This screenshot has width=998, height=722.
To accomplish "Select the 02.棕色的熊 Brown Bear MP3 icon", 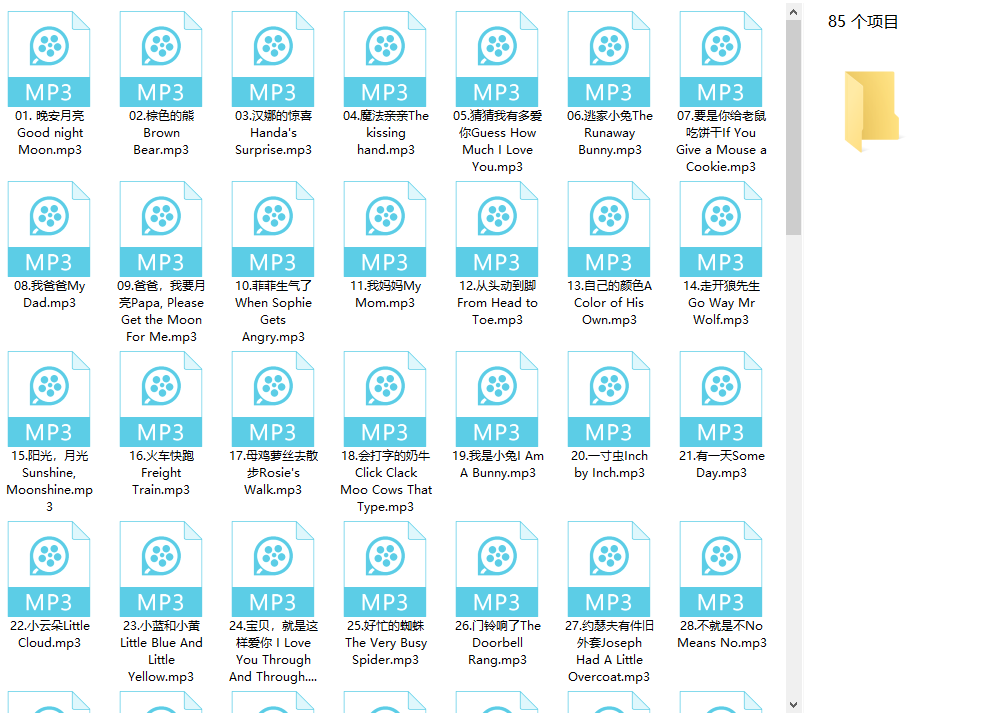I will (161, 59).
